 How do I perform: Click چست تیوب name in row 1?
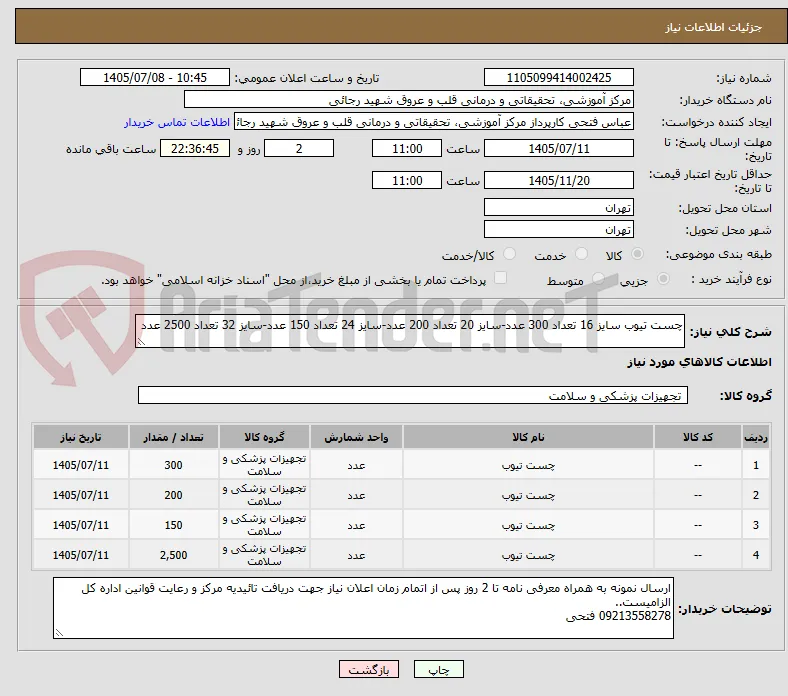(528, 466)
